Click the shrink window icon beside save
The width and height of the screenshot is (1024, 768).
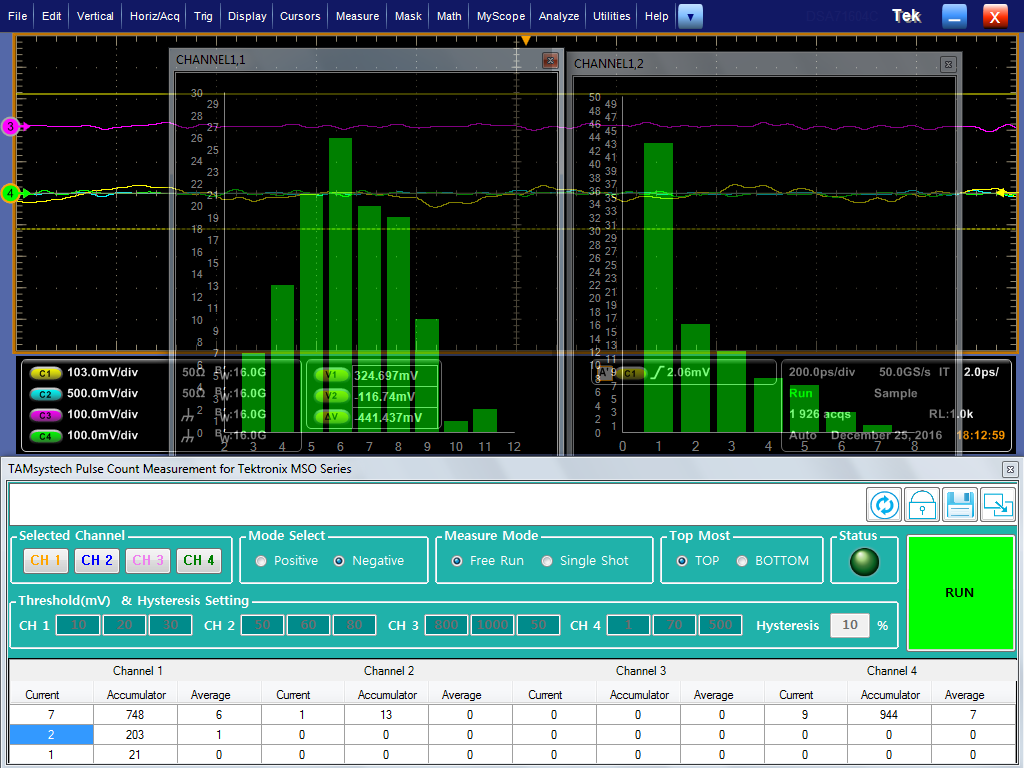click(998, 505)
